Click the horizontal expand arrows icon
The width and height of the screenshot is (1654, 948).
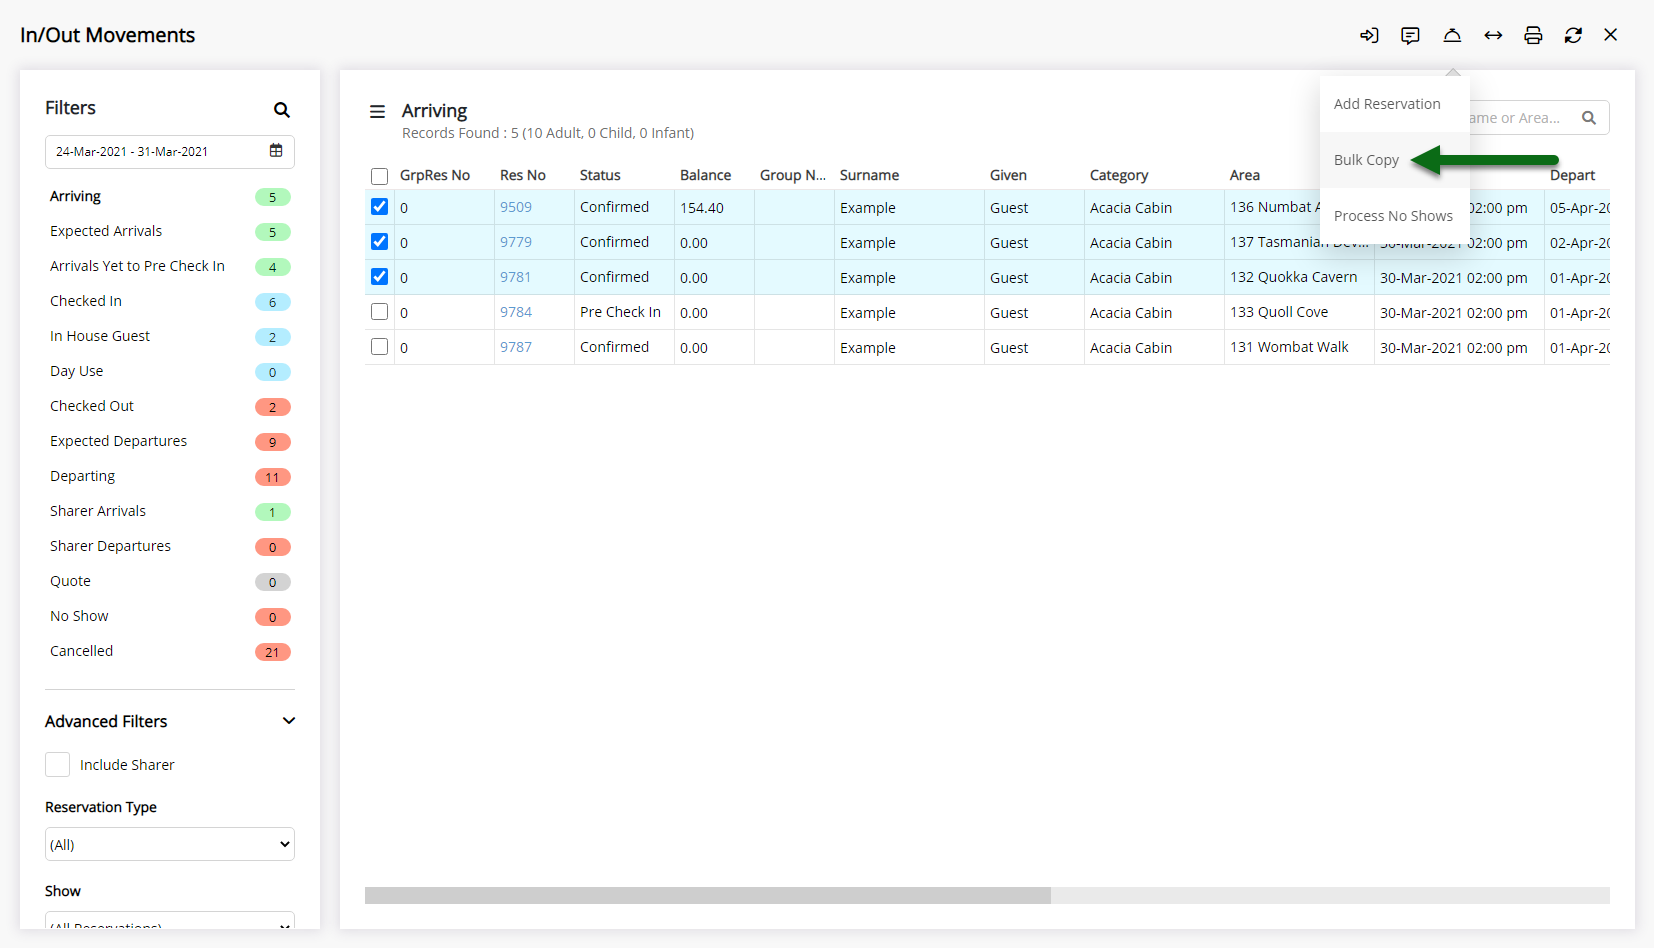1493,35
